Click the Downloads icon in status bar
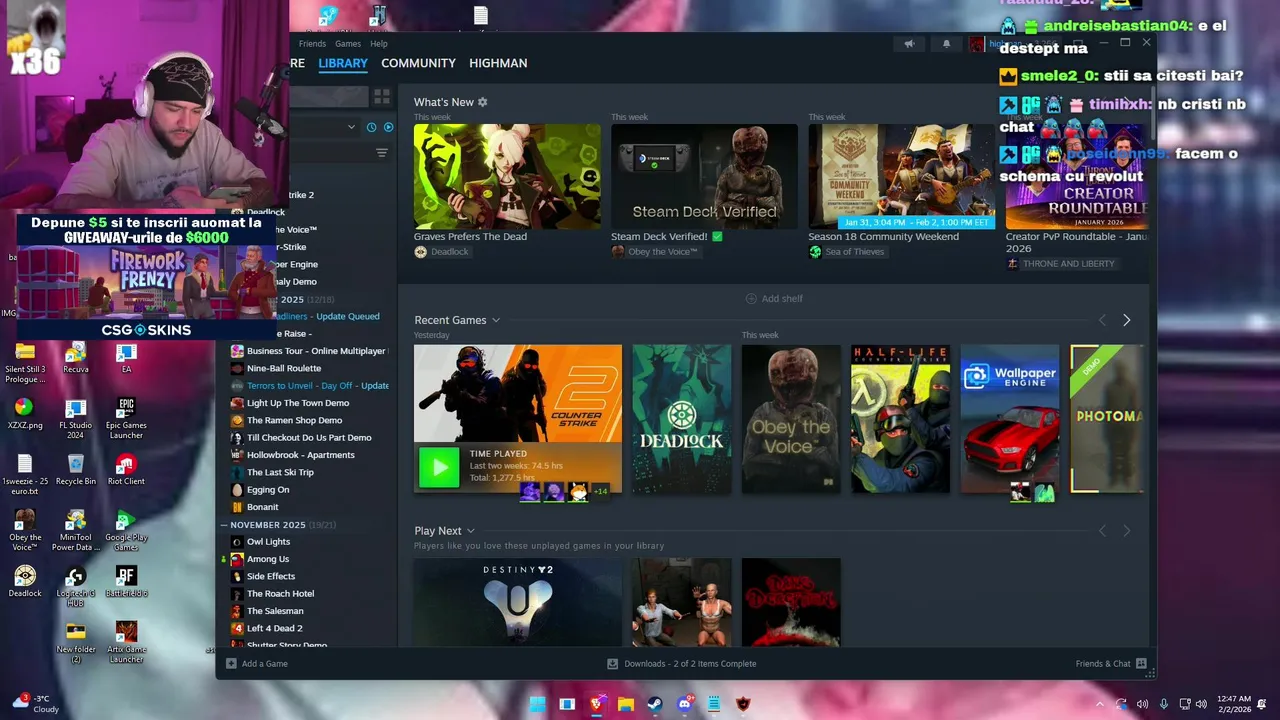Viewport: 1280px width, 720px height. [x=612, y=663]
